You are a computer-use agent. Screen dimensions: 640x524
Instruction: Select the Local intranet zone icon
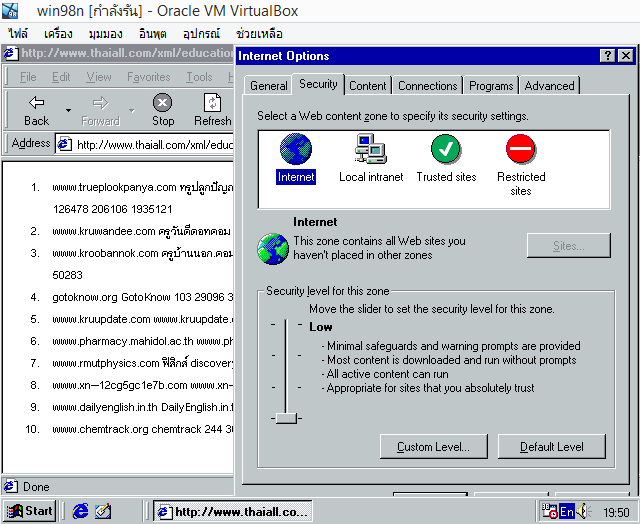click(371, 150)
